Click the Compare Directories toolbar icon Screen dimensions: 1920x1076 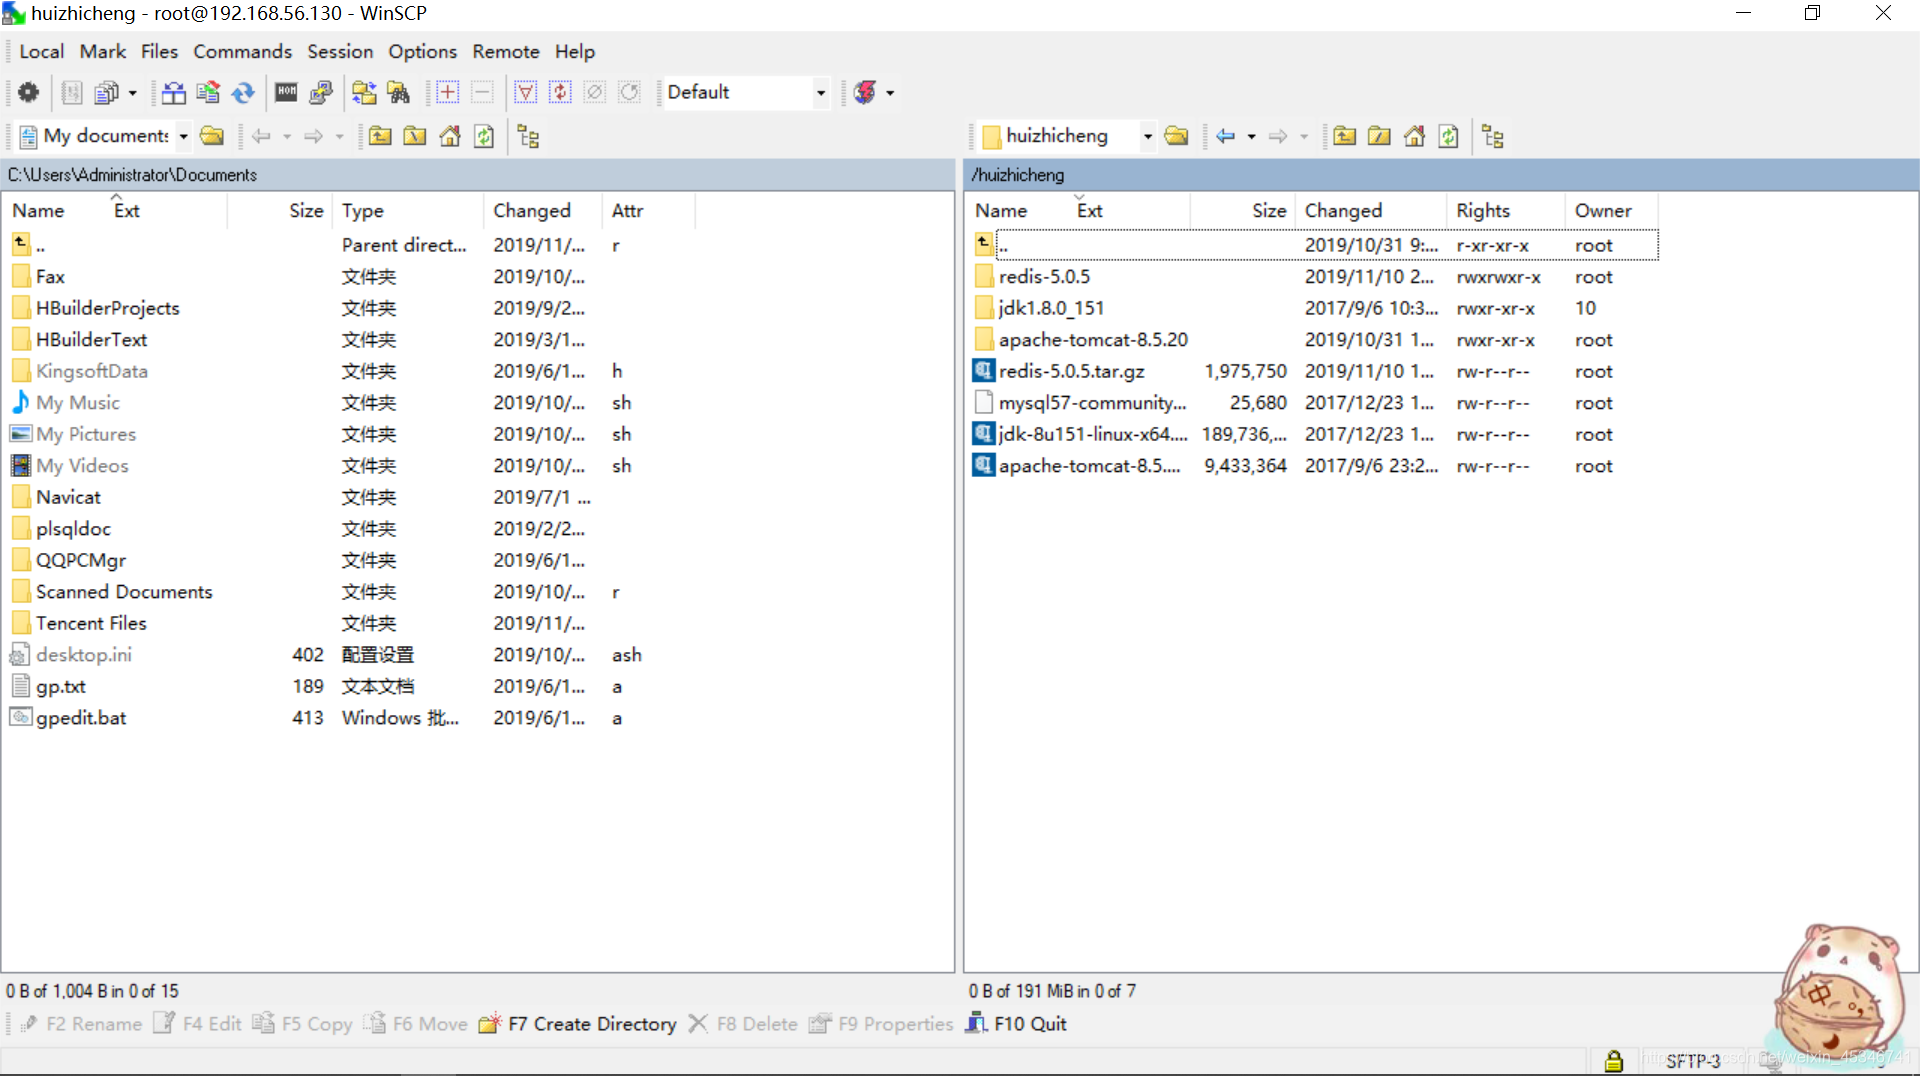pyautogui.click(x=174, y=92)
